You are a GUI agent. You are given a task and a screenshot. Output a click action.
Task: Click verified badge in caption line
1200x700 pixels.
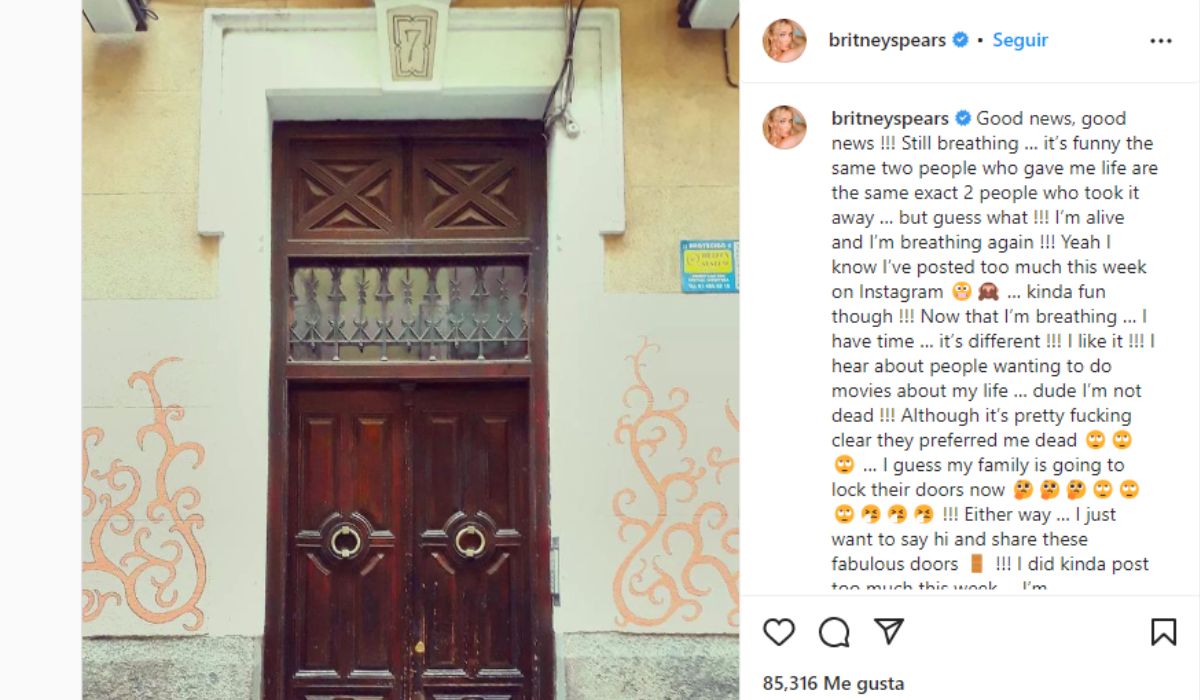(963, 118)
